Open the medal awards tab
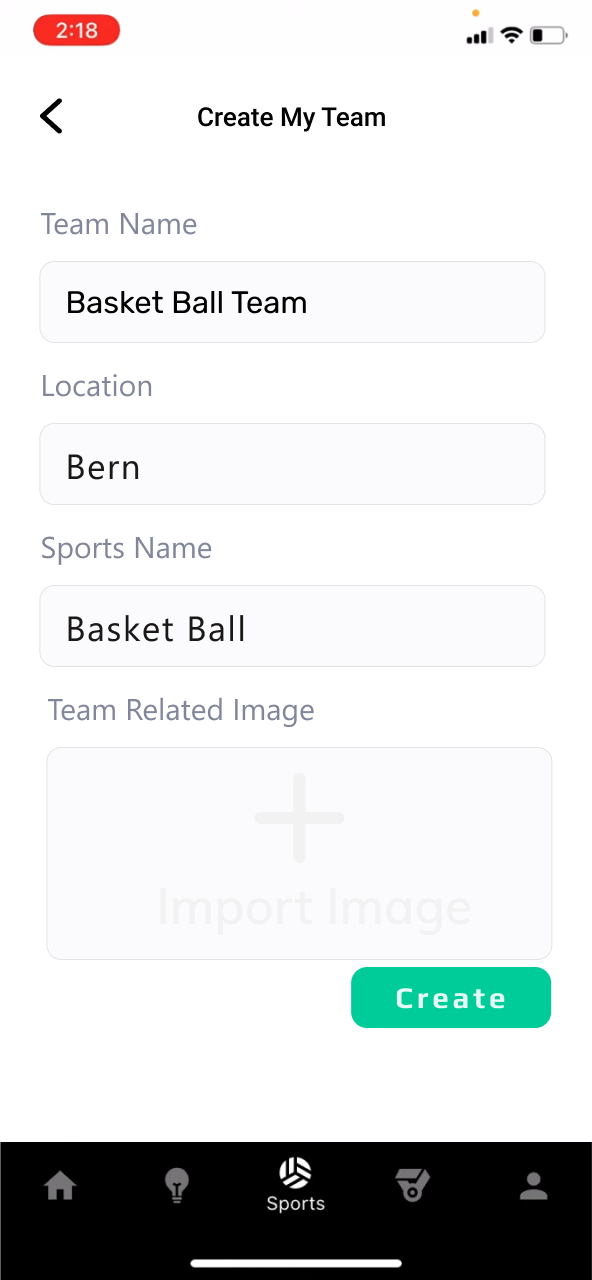This screenshot has width=592, height=1280. tap(413, 1186)
